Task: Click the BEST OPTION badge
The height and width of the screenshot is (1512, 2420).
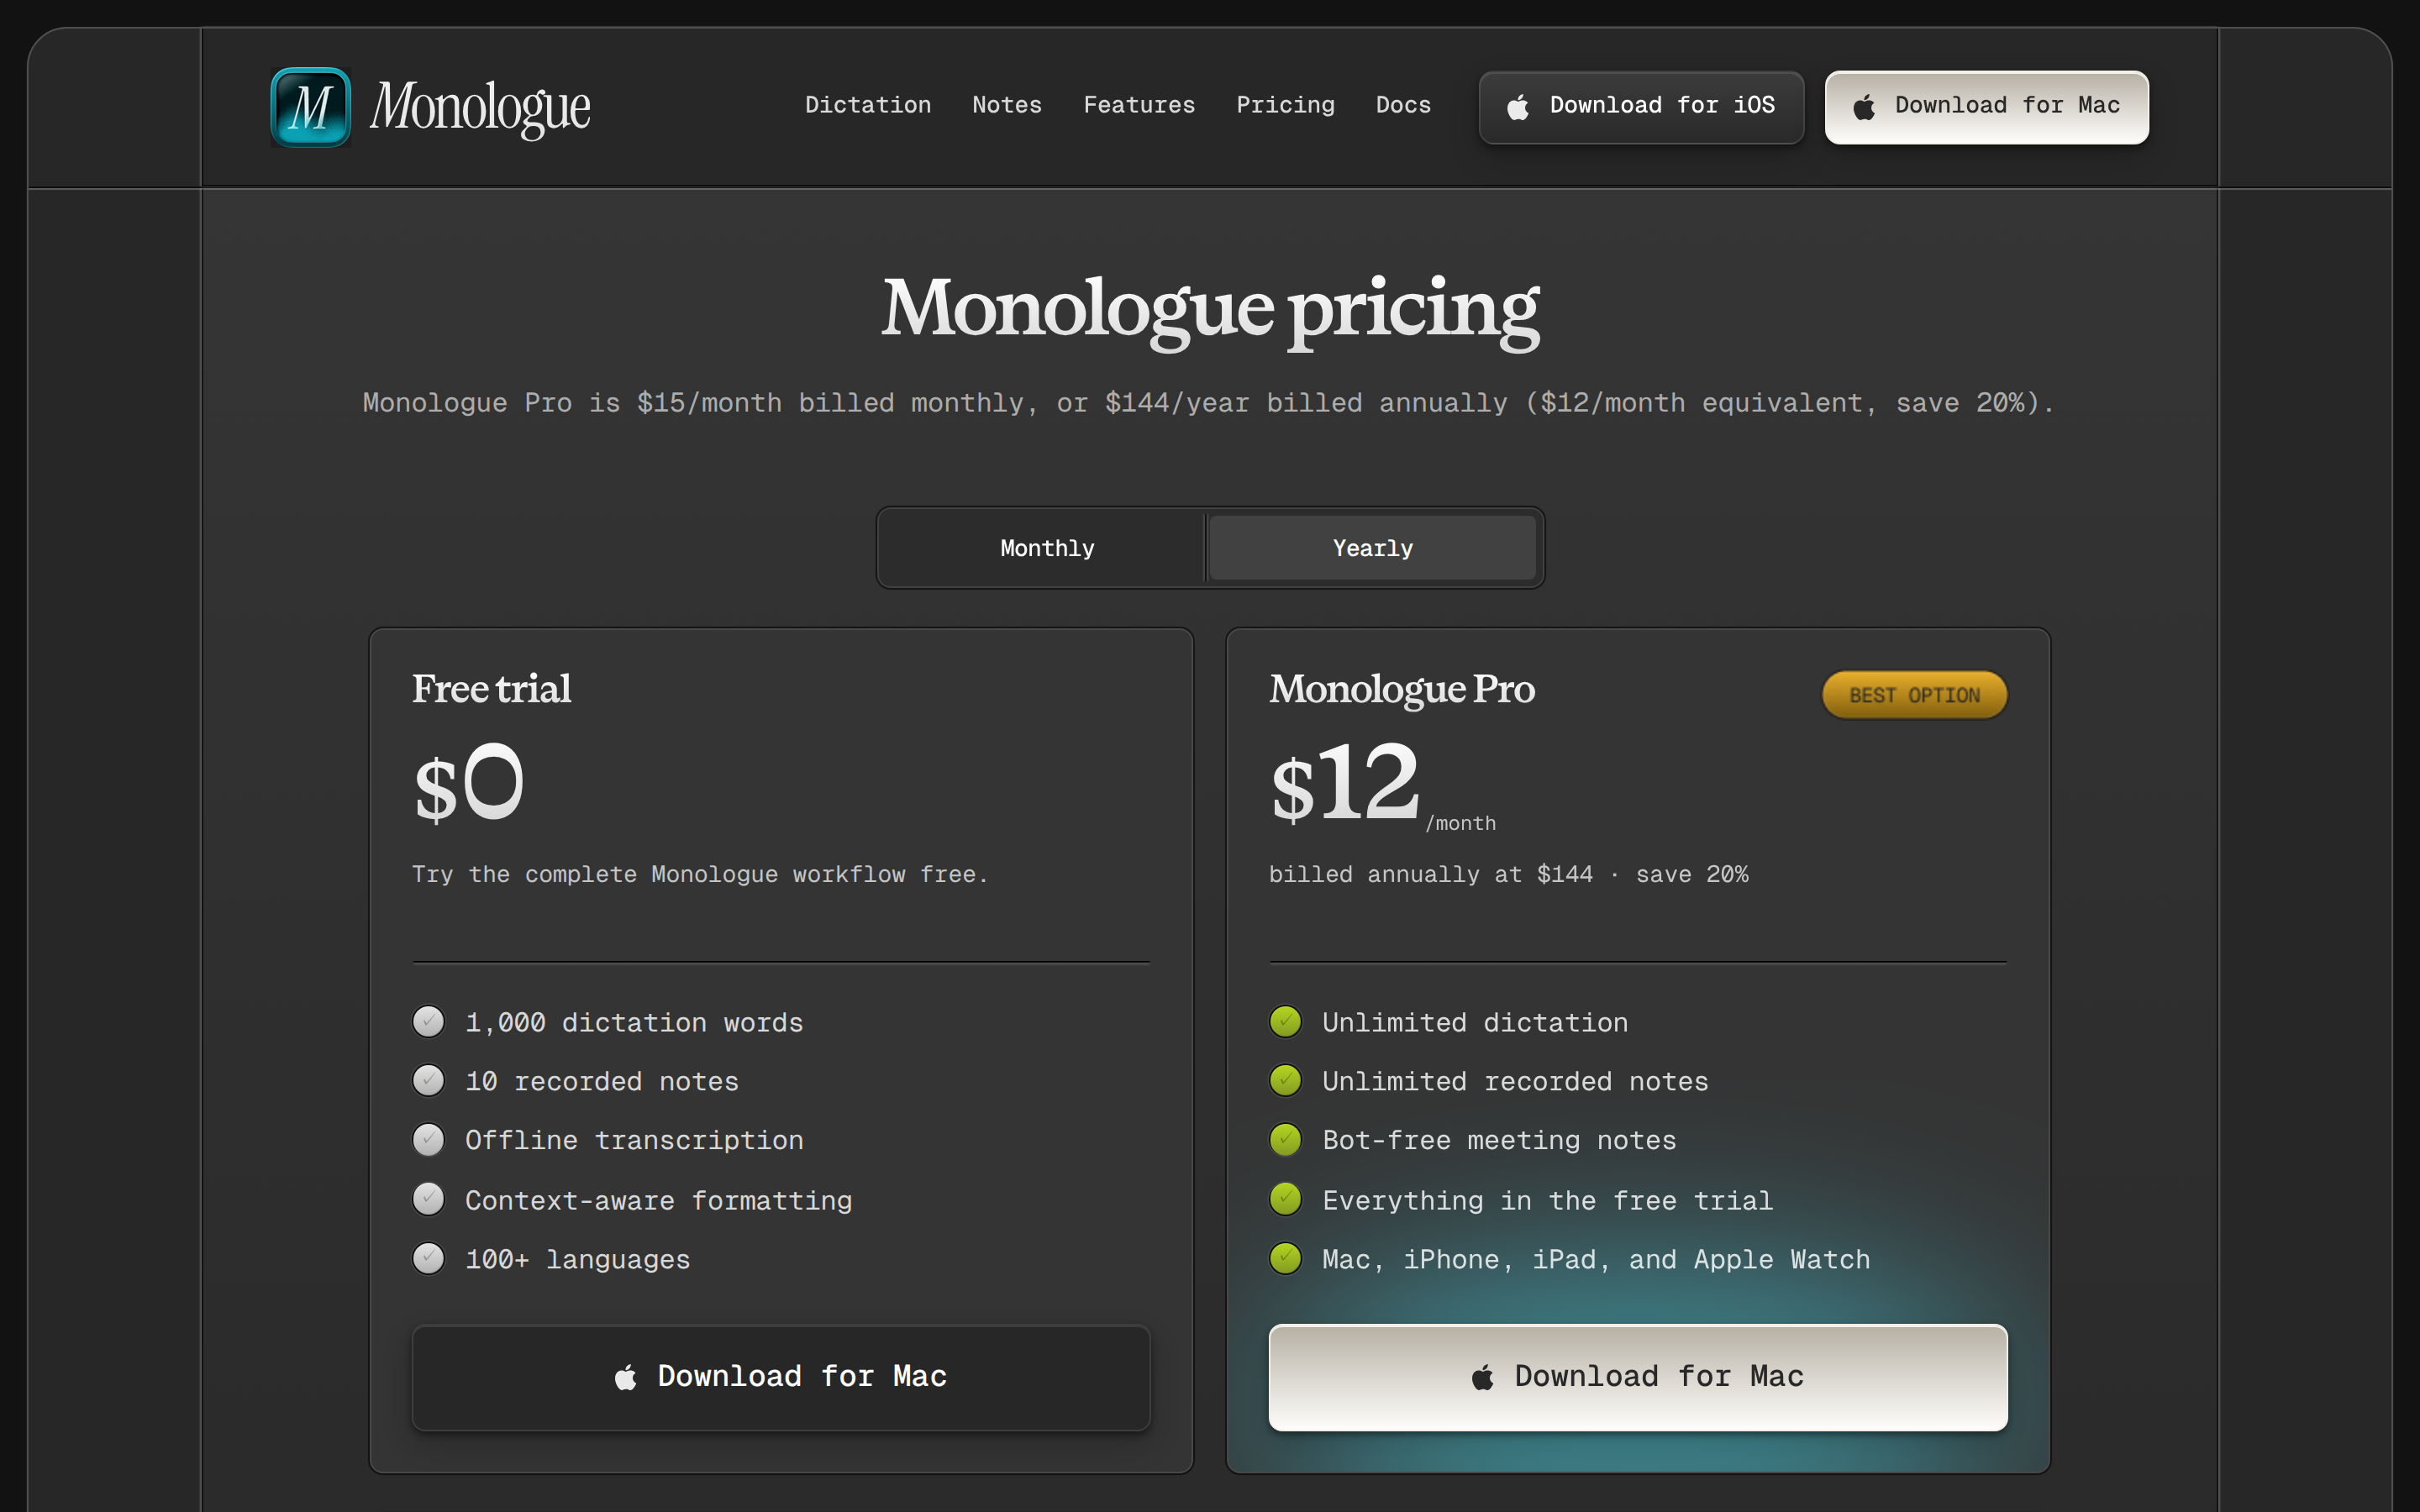Action: (x=1914, y=695)
